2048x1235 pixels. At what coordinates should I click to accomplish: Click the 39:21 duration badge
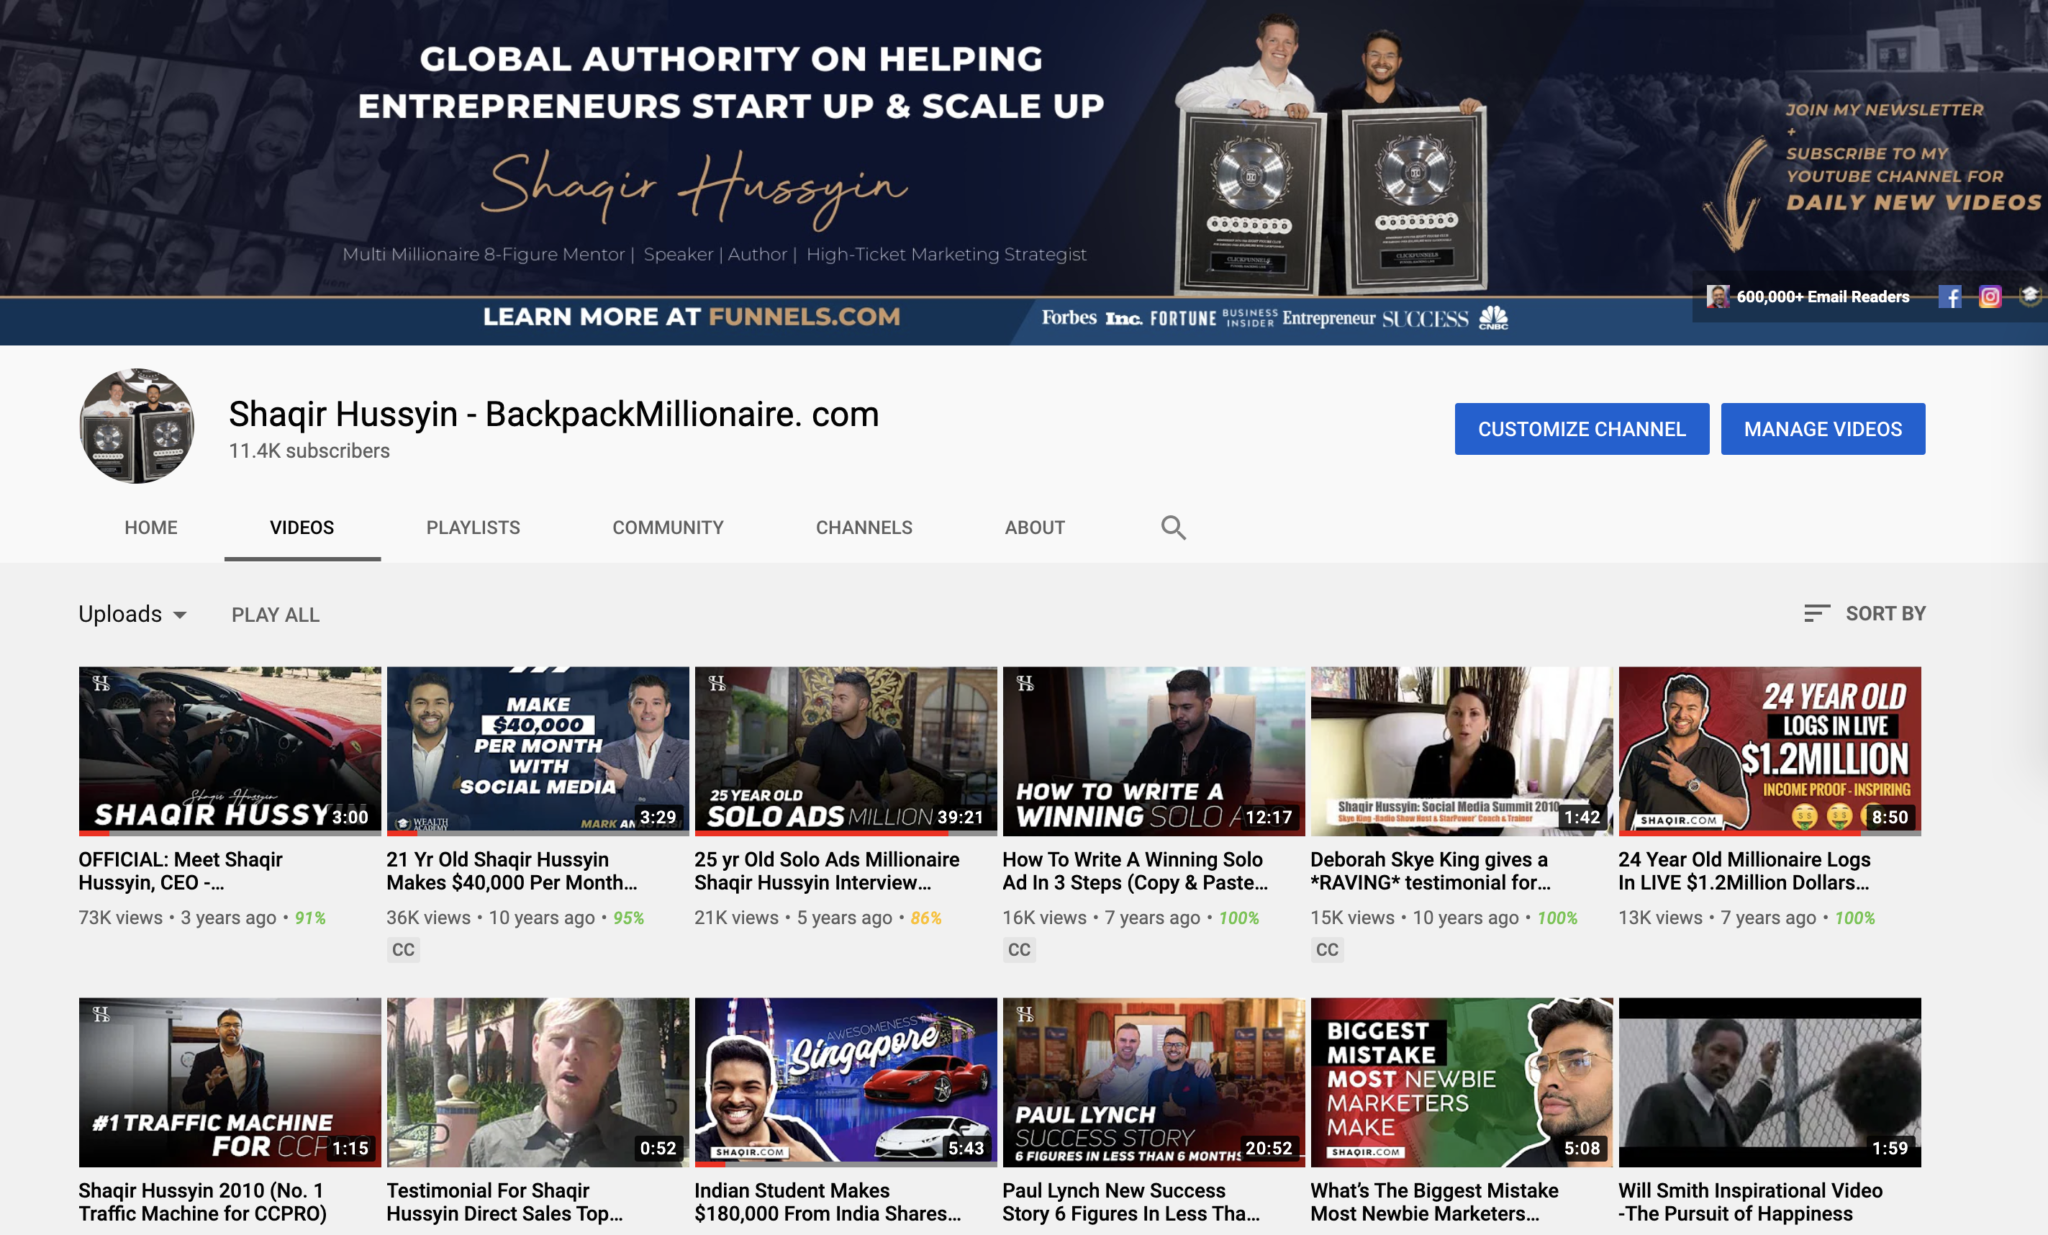[961, 817]
